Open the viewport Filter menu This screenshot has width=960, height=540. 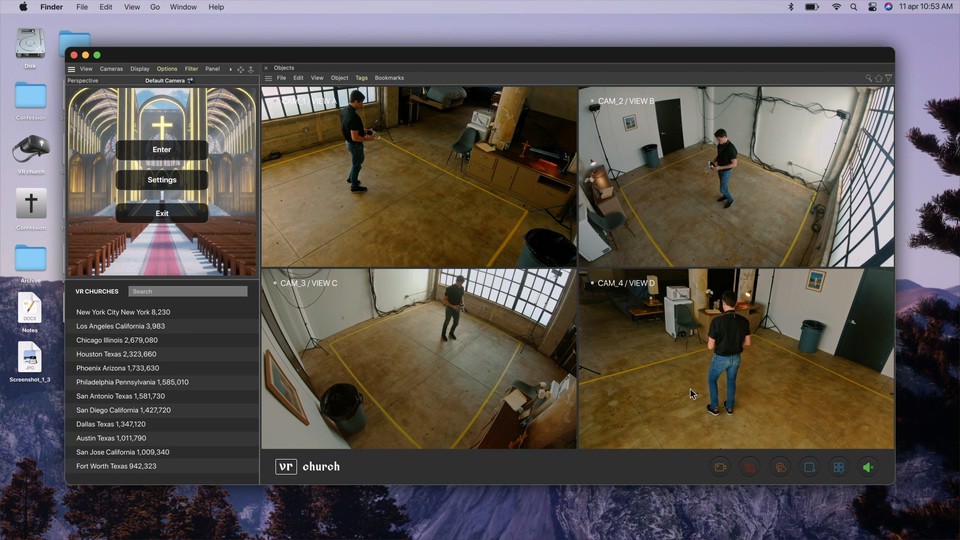pyautogui.click(x=192, y=69)
